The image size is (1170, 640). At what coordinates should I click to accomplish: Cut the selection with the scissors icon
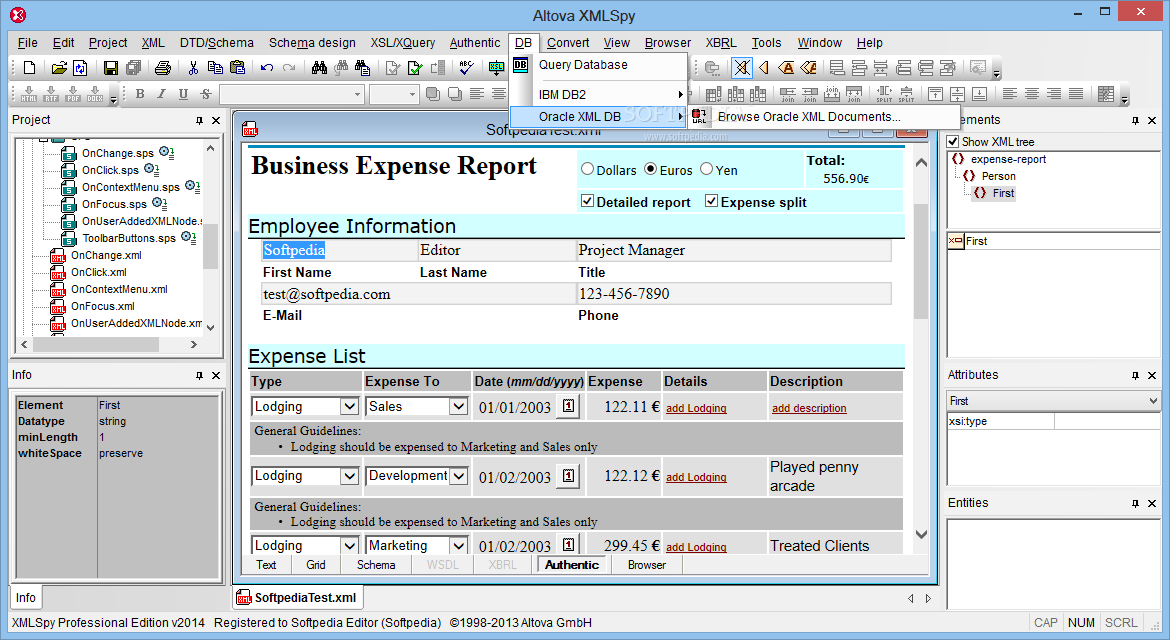click(193, 68)
